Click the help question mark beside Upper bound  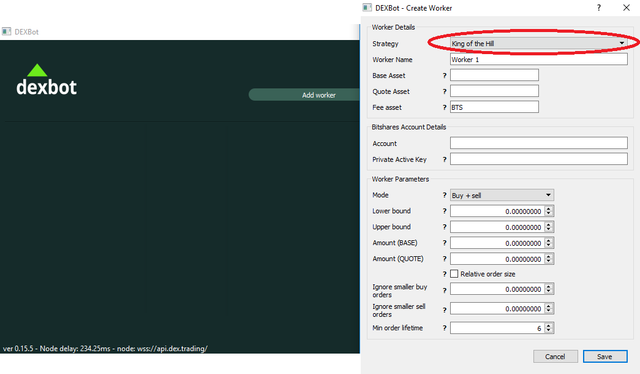444,227
